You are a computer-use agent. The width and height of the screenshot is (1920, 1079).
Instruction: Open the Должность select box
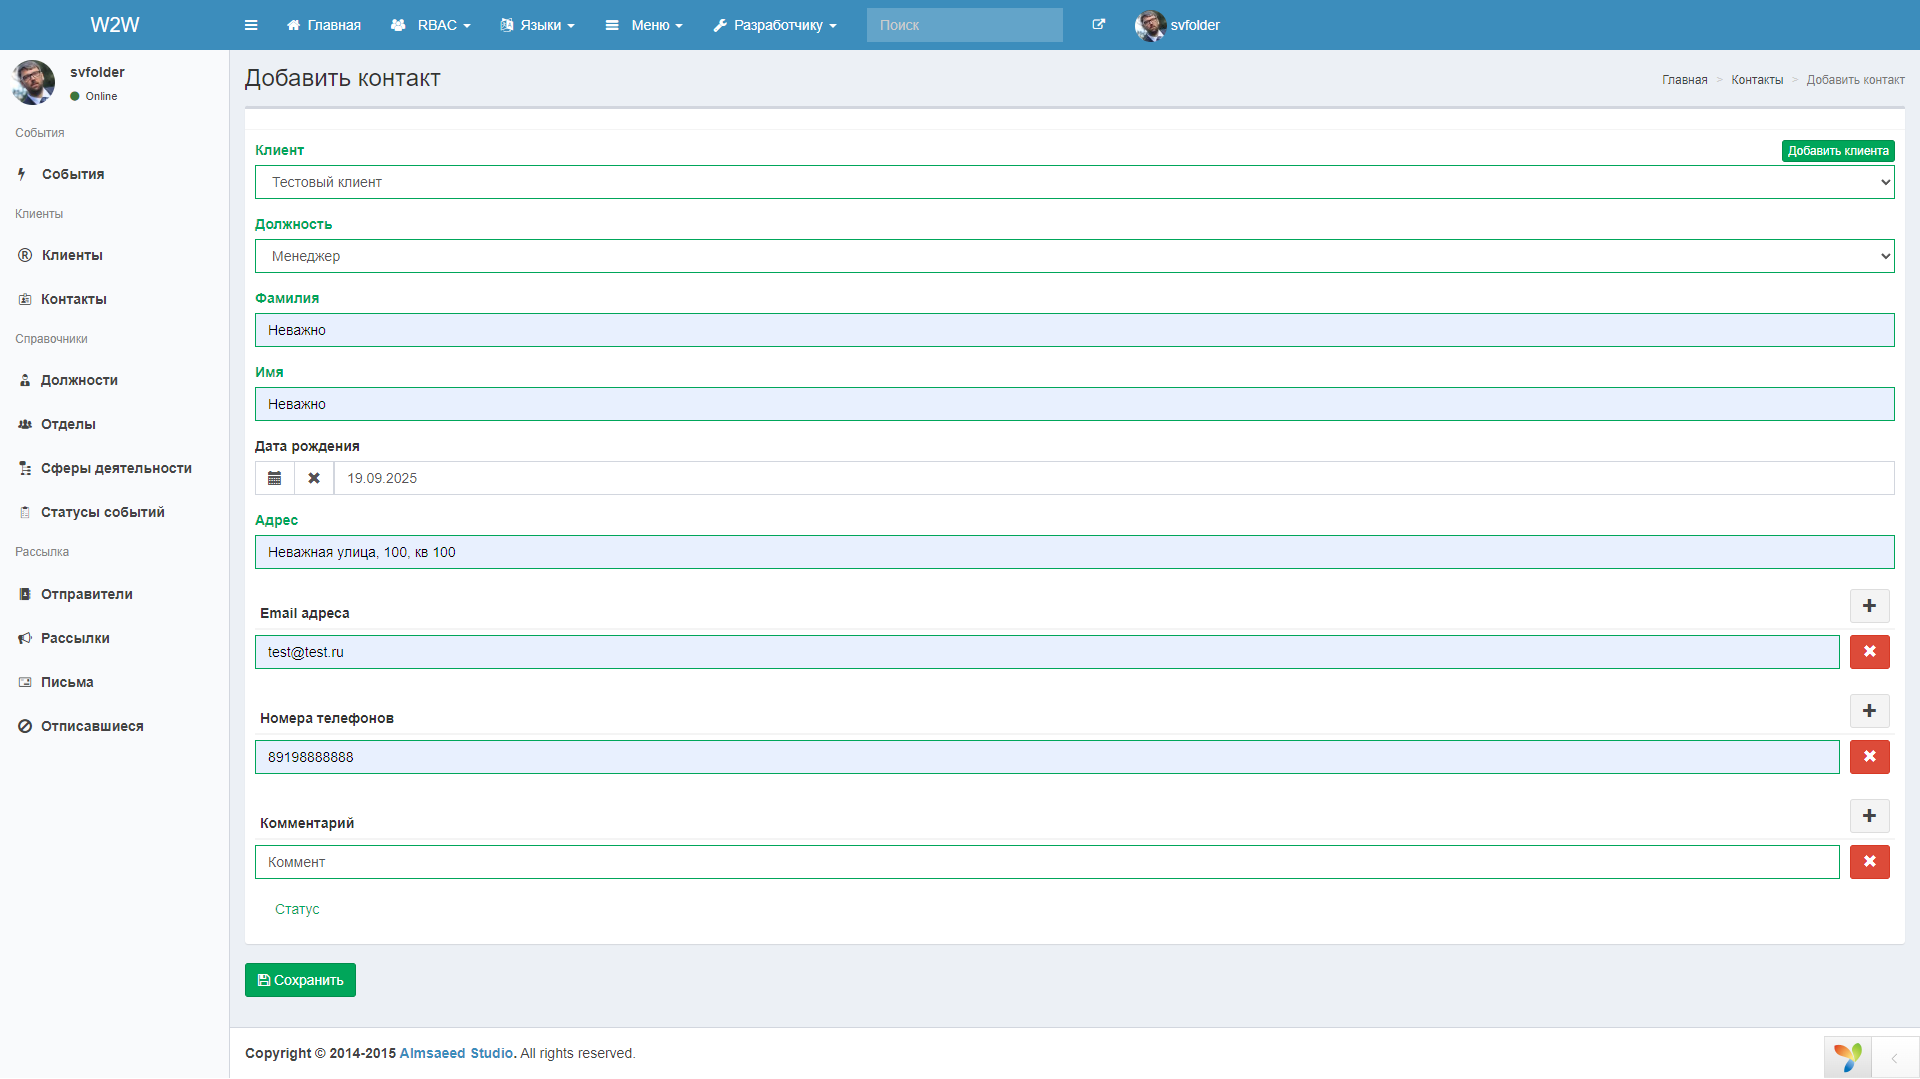[x=1074, y=256]
